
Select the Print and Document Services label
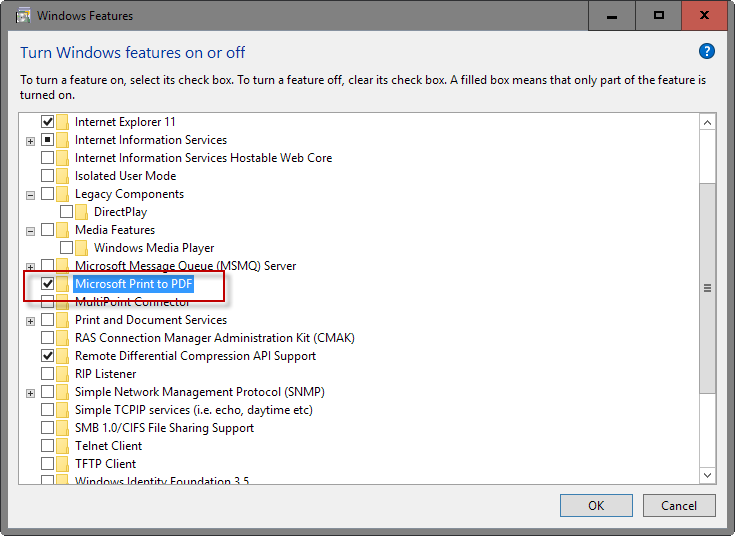point(151,320)
